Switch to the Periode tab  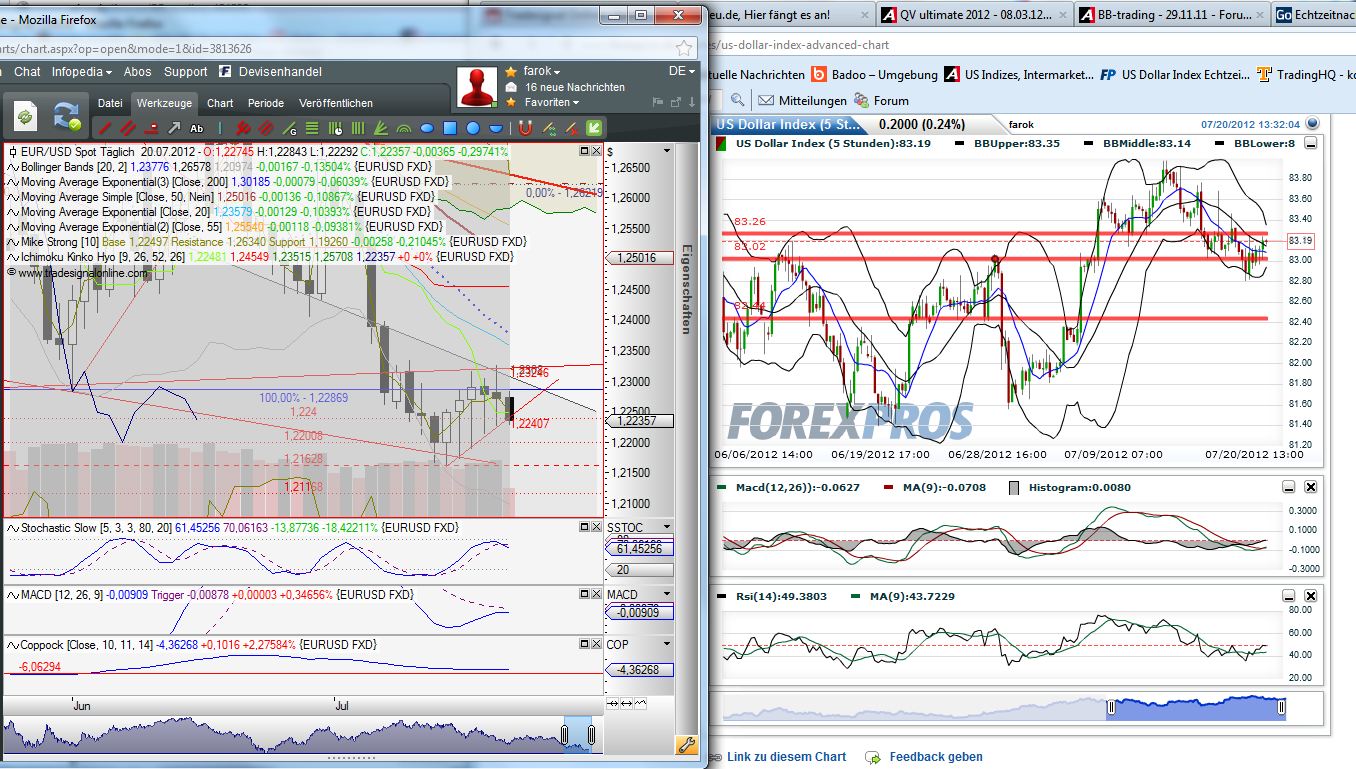(x=266, y=103)
